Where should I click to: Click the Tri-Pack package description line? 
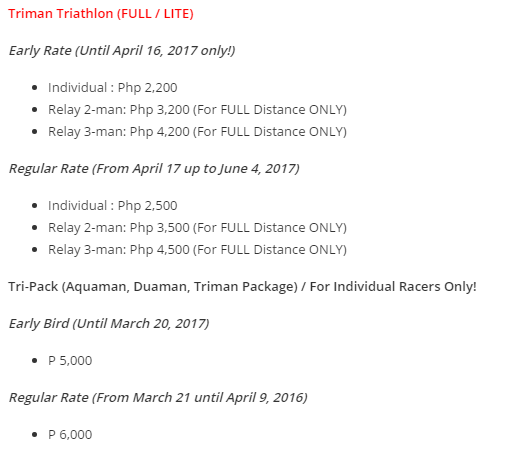[x=242, y=287]
